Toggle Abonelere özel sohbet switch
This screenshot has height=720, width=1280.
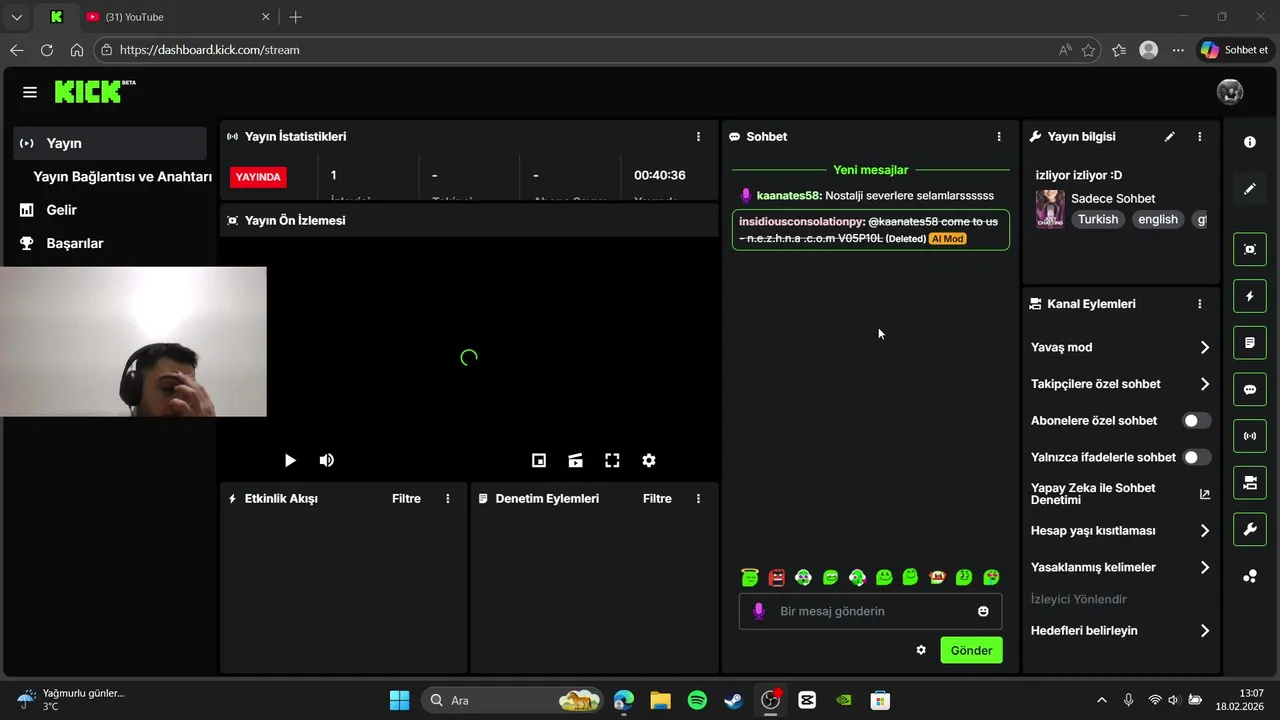[x=1197, y=421]
